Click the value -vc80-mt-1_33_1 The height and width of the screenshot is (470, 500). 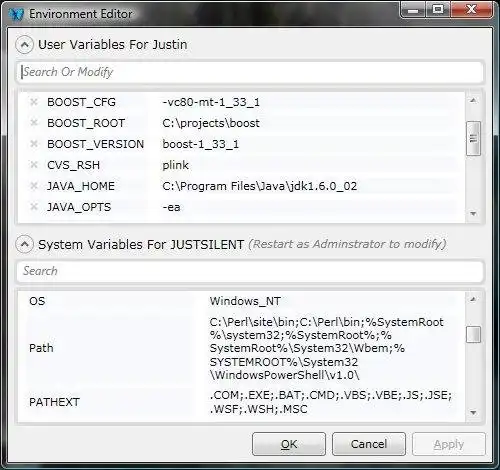pos(211,102)
